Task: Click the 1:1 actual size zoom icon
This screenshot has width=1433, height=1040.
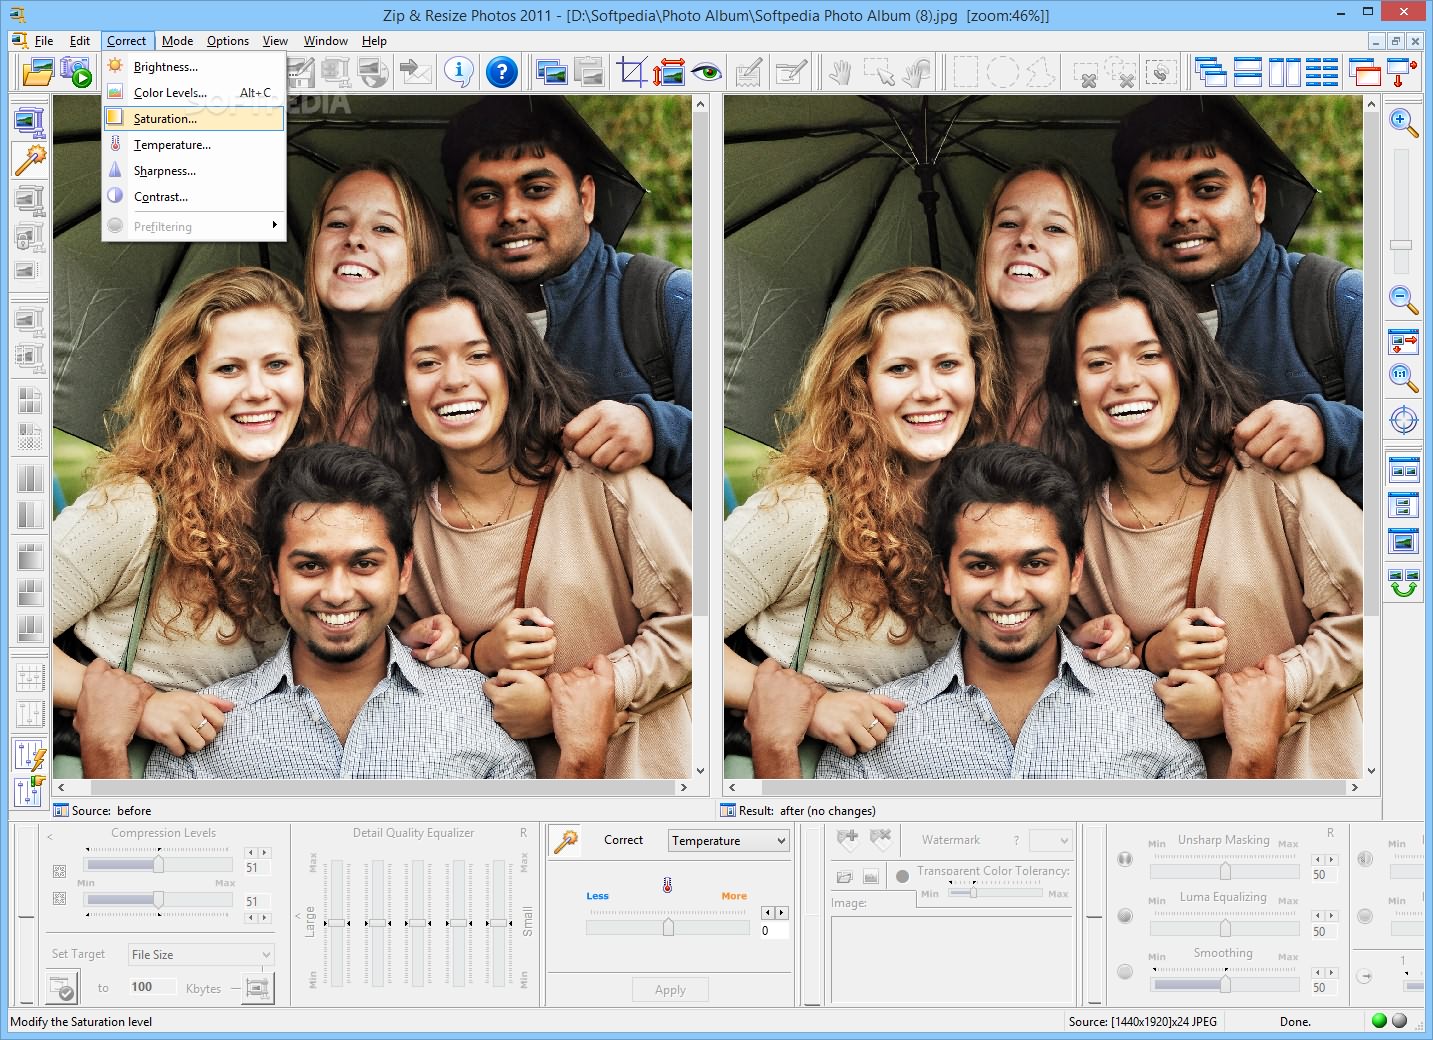Action: (1404, 378)
